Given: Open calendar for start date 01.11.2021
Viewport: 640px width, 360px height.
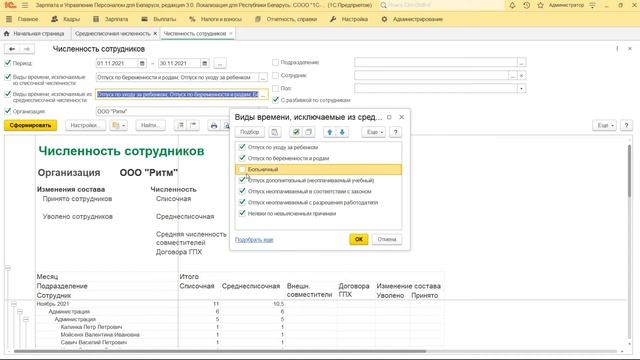Looking at the screenshot, I should click(x=142, y=63).
